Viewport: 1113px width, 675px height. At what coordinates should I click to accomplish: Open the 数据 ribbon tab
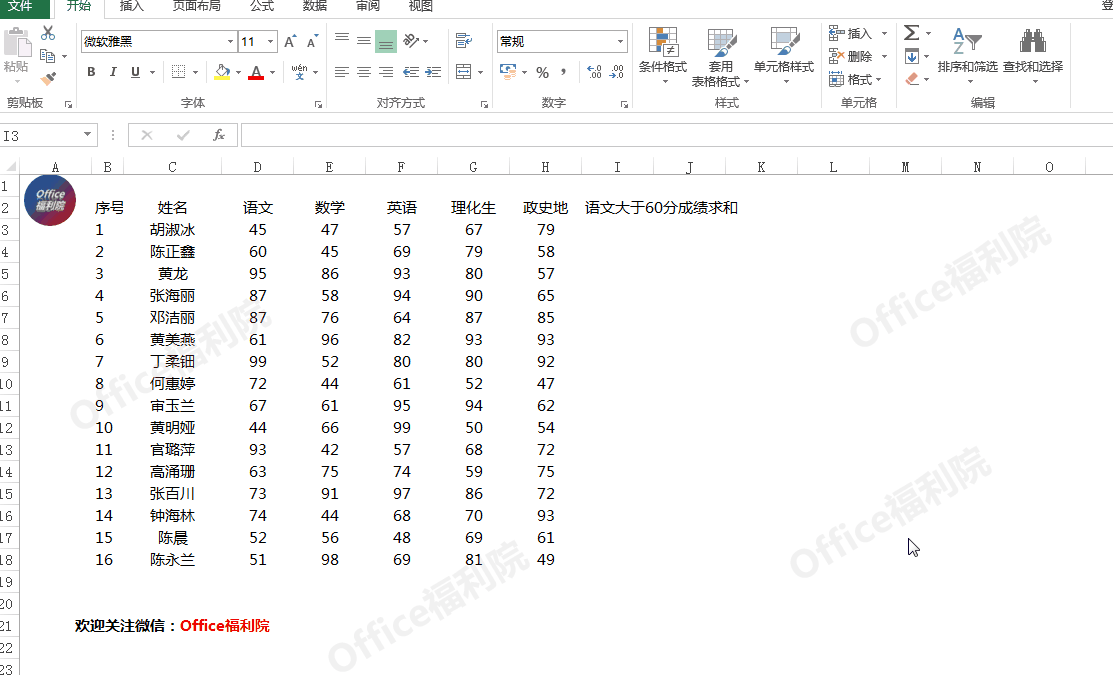[314, 6]
